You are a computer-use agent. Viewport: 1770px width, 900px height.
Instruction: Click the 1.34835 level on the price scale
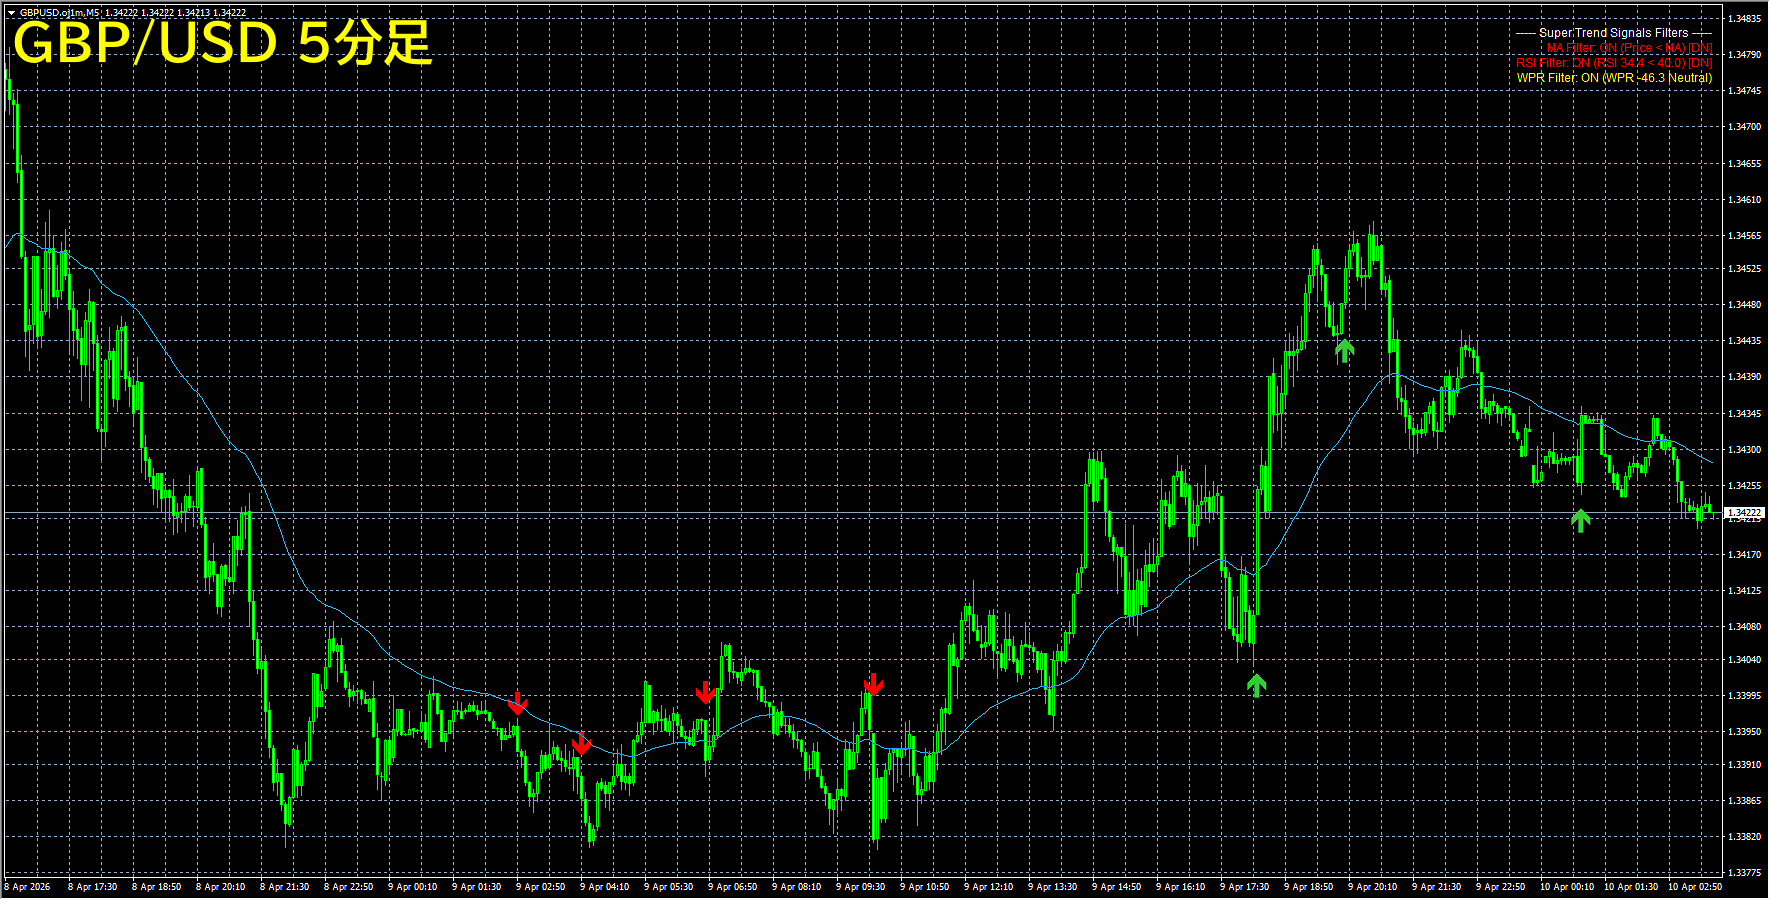tap(1744, 18)
